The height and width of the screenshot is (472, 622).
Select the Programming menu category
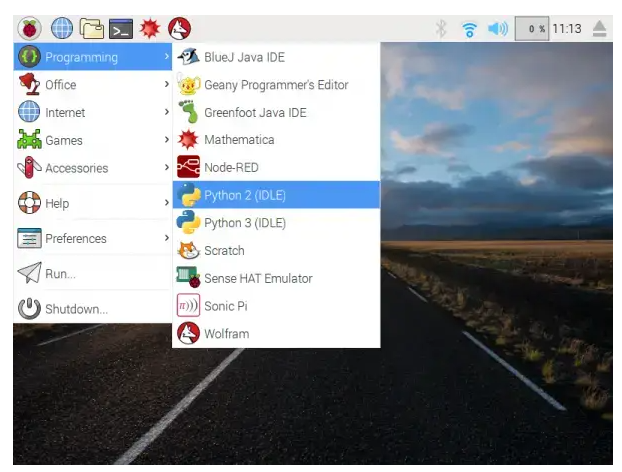tap(92, 57)
